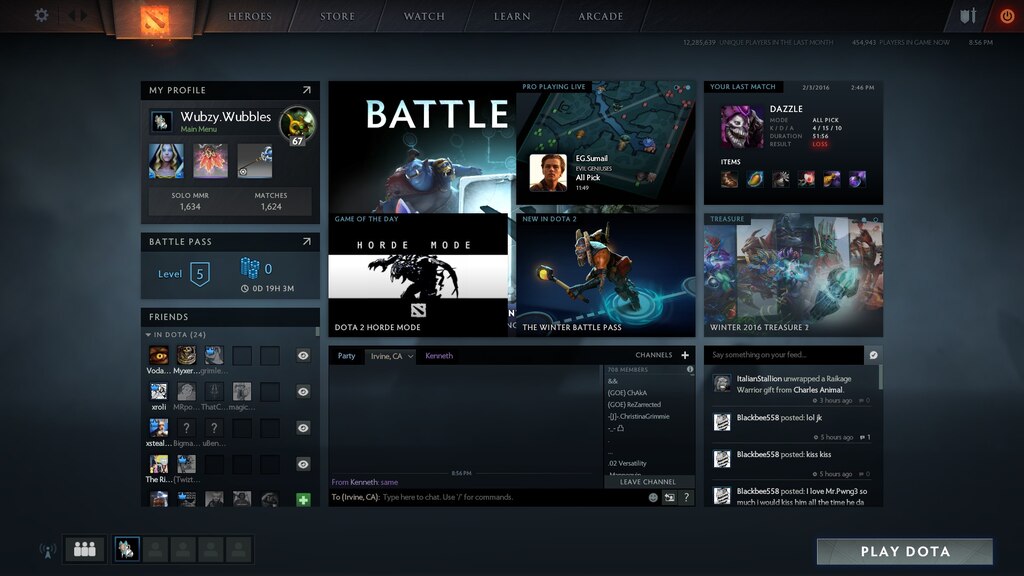Open Battle Pass via its arrow icon
This screenshot has width=1024, height=576.
(x=306, y=242)
